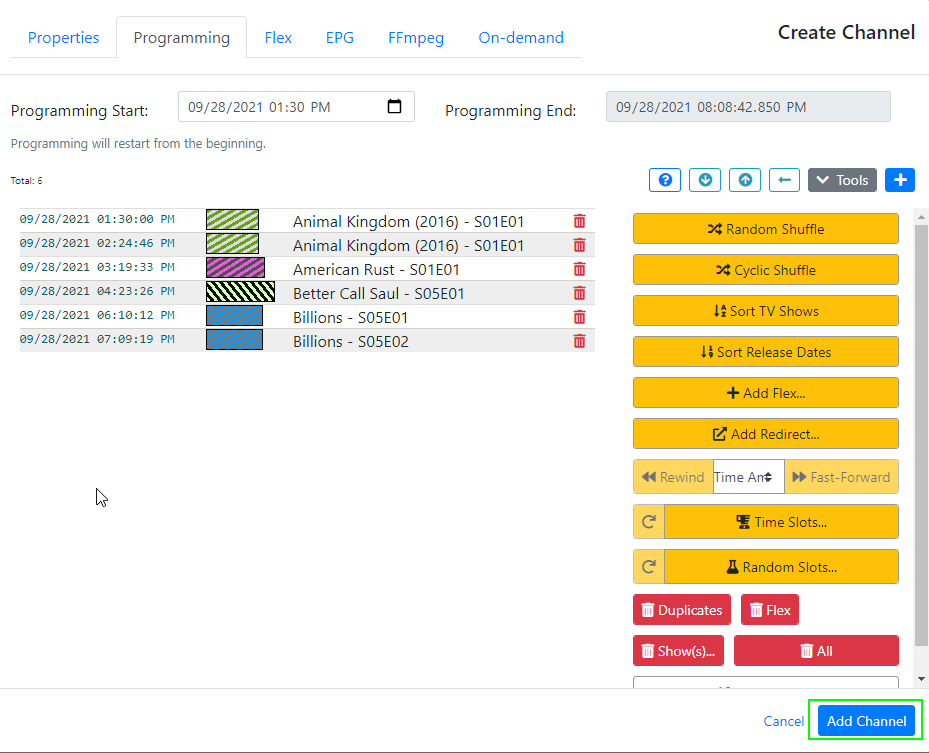Open the calendar picker for Programming Start

(395, 107)
